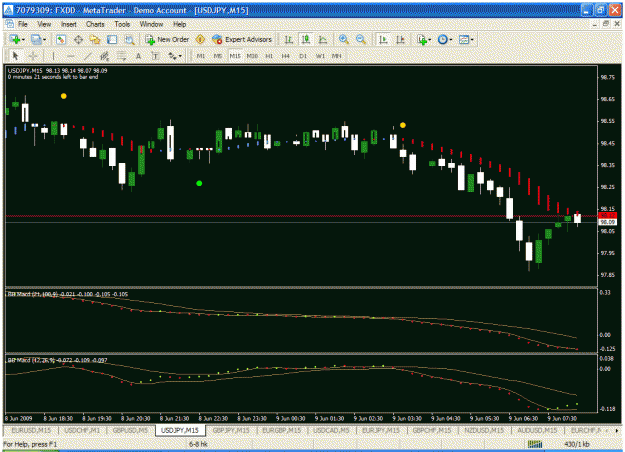Image resolution: width=625 pixels, height=452 pixels.
Task: Expand the Profiles dropdown arrow
Action: pos(44,40)
